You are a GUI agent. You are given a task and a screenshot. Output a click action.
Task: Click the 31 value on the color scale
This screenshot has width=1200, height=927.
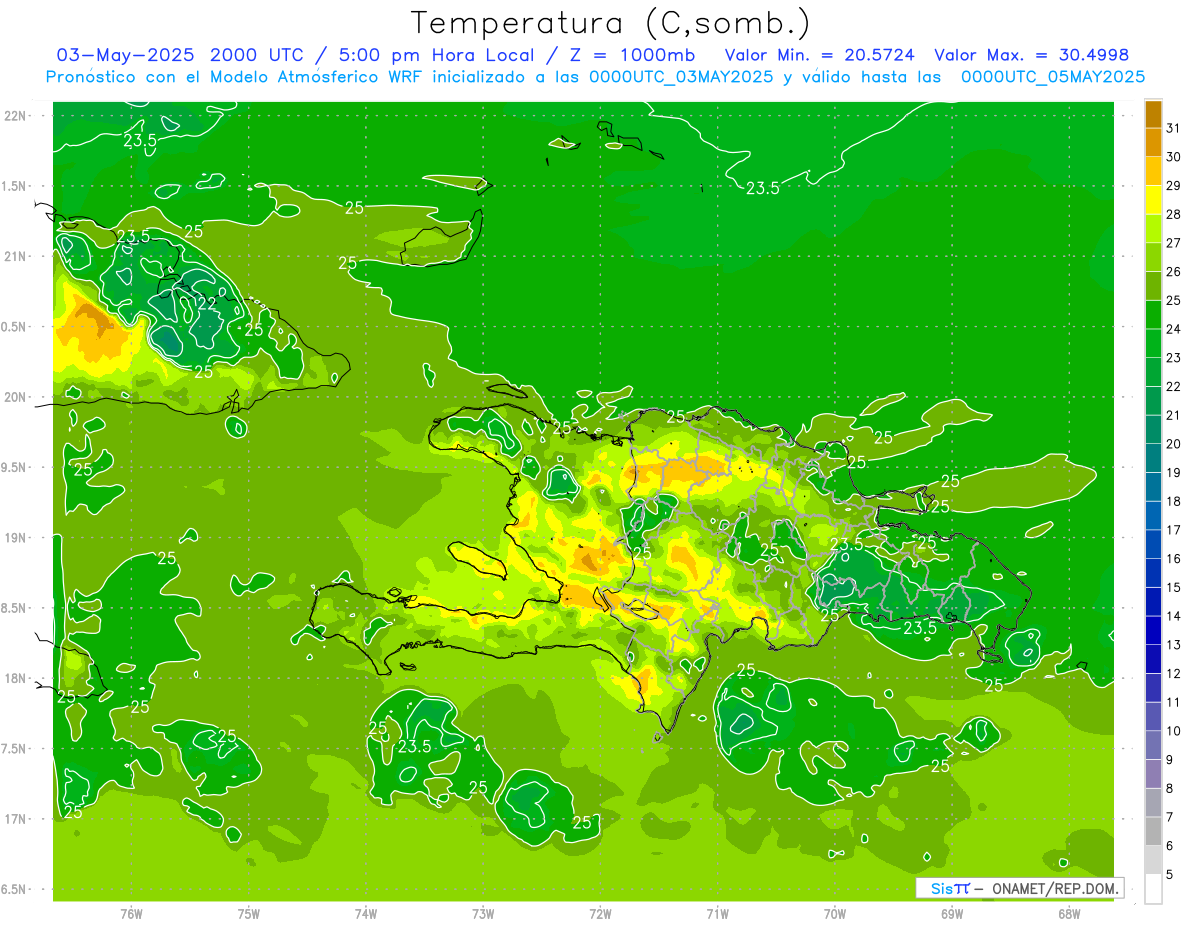tap(1173, 128)
